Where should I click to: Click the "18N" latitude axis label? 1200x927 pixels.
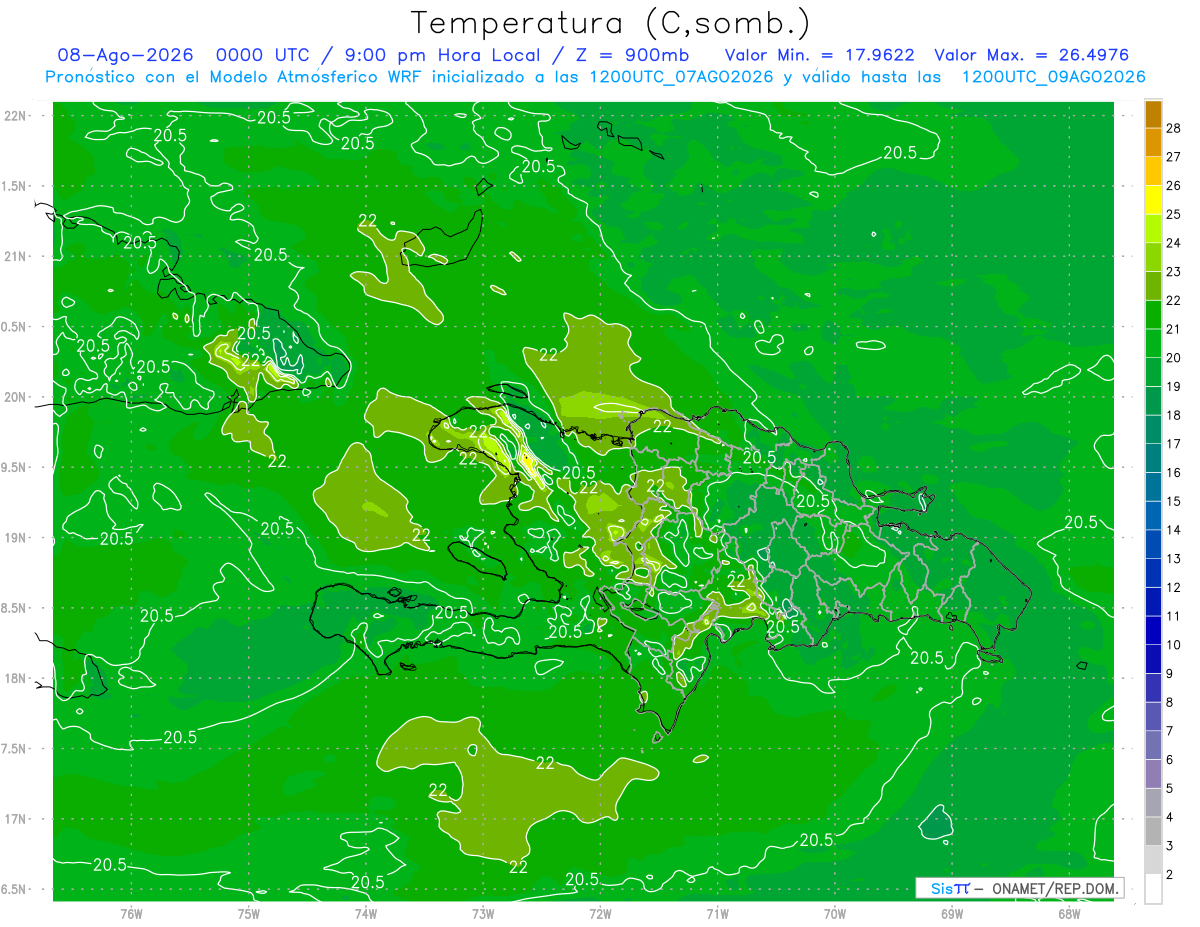coord(15,679)
